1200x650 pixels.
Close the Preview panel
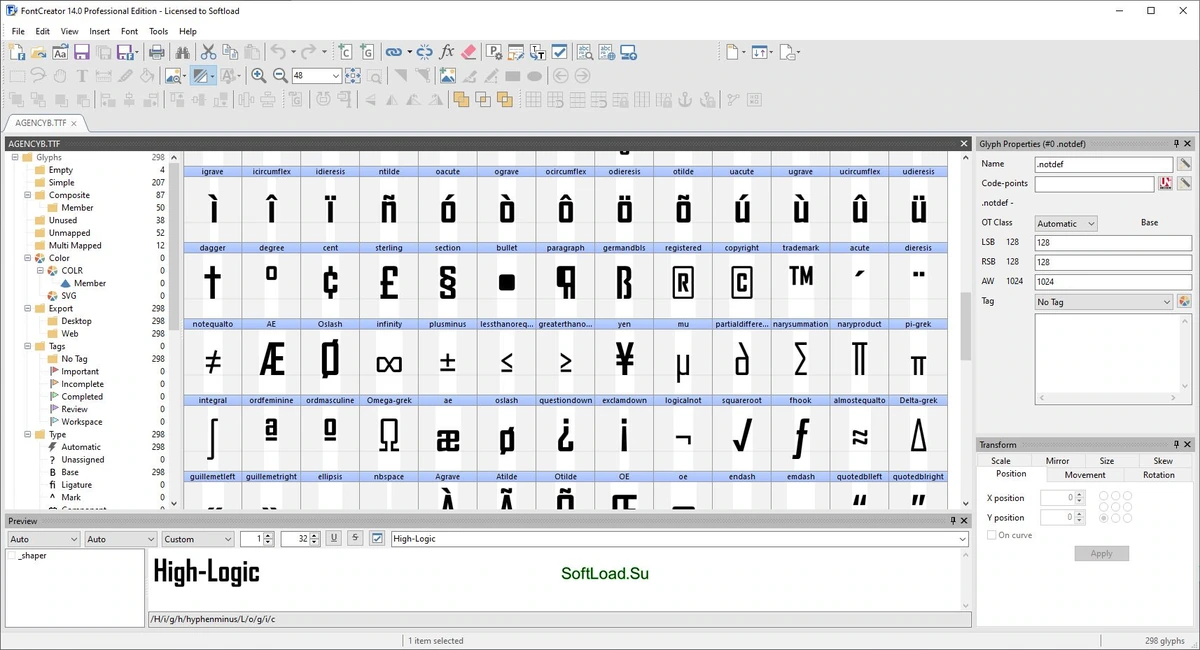click(965, 521)
